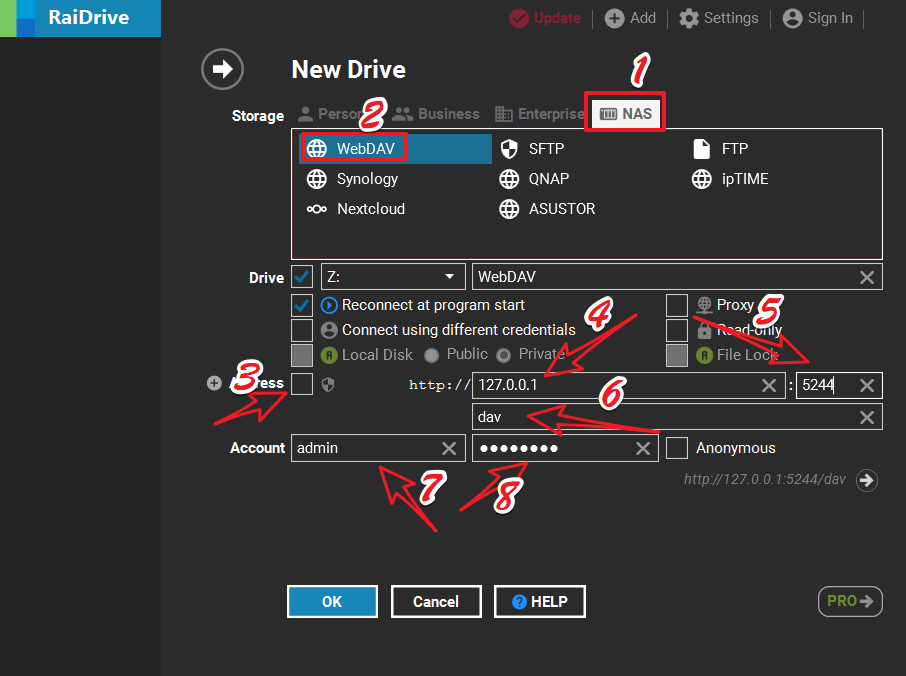Choose WebDAV storage type
Screen dimensions: 906x676
point(395,148)
